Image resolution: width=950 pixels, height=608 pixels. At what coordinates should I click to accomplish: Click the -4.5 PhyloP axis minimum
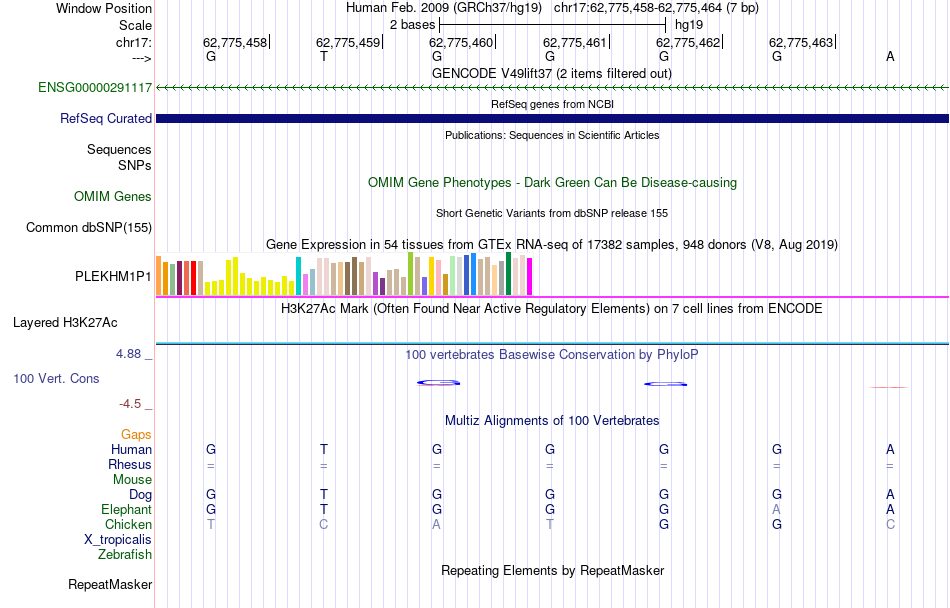(x=130, y=404)
